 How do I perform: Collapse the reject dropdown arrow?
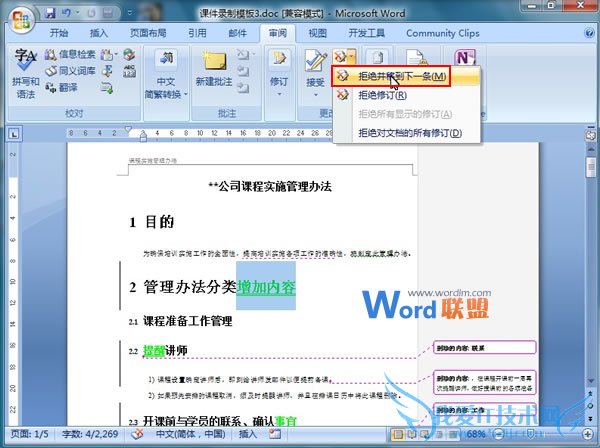(x=352, y=57)
